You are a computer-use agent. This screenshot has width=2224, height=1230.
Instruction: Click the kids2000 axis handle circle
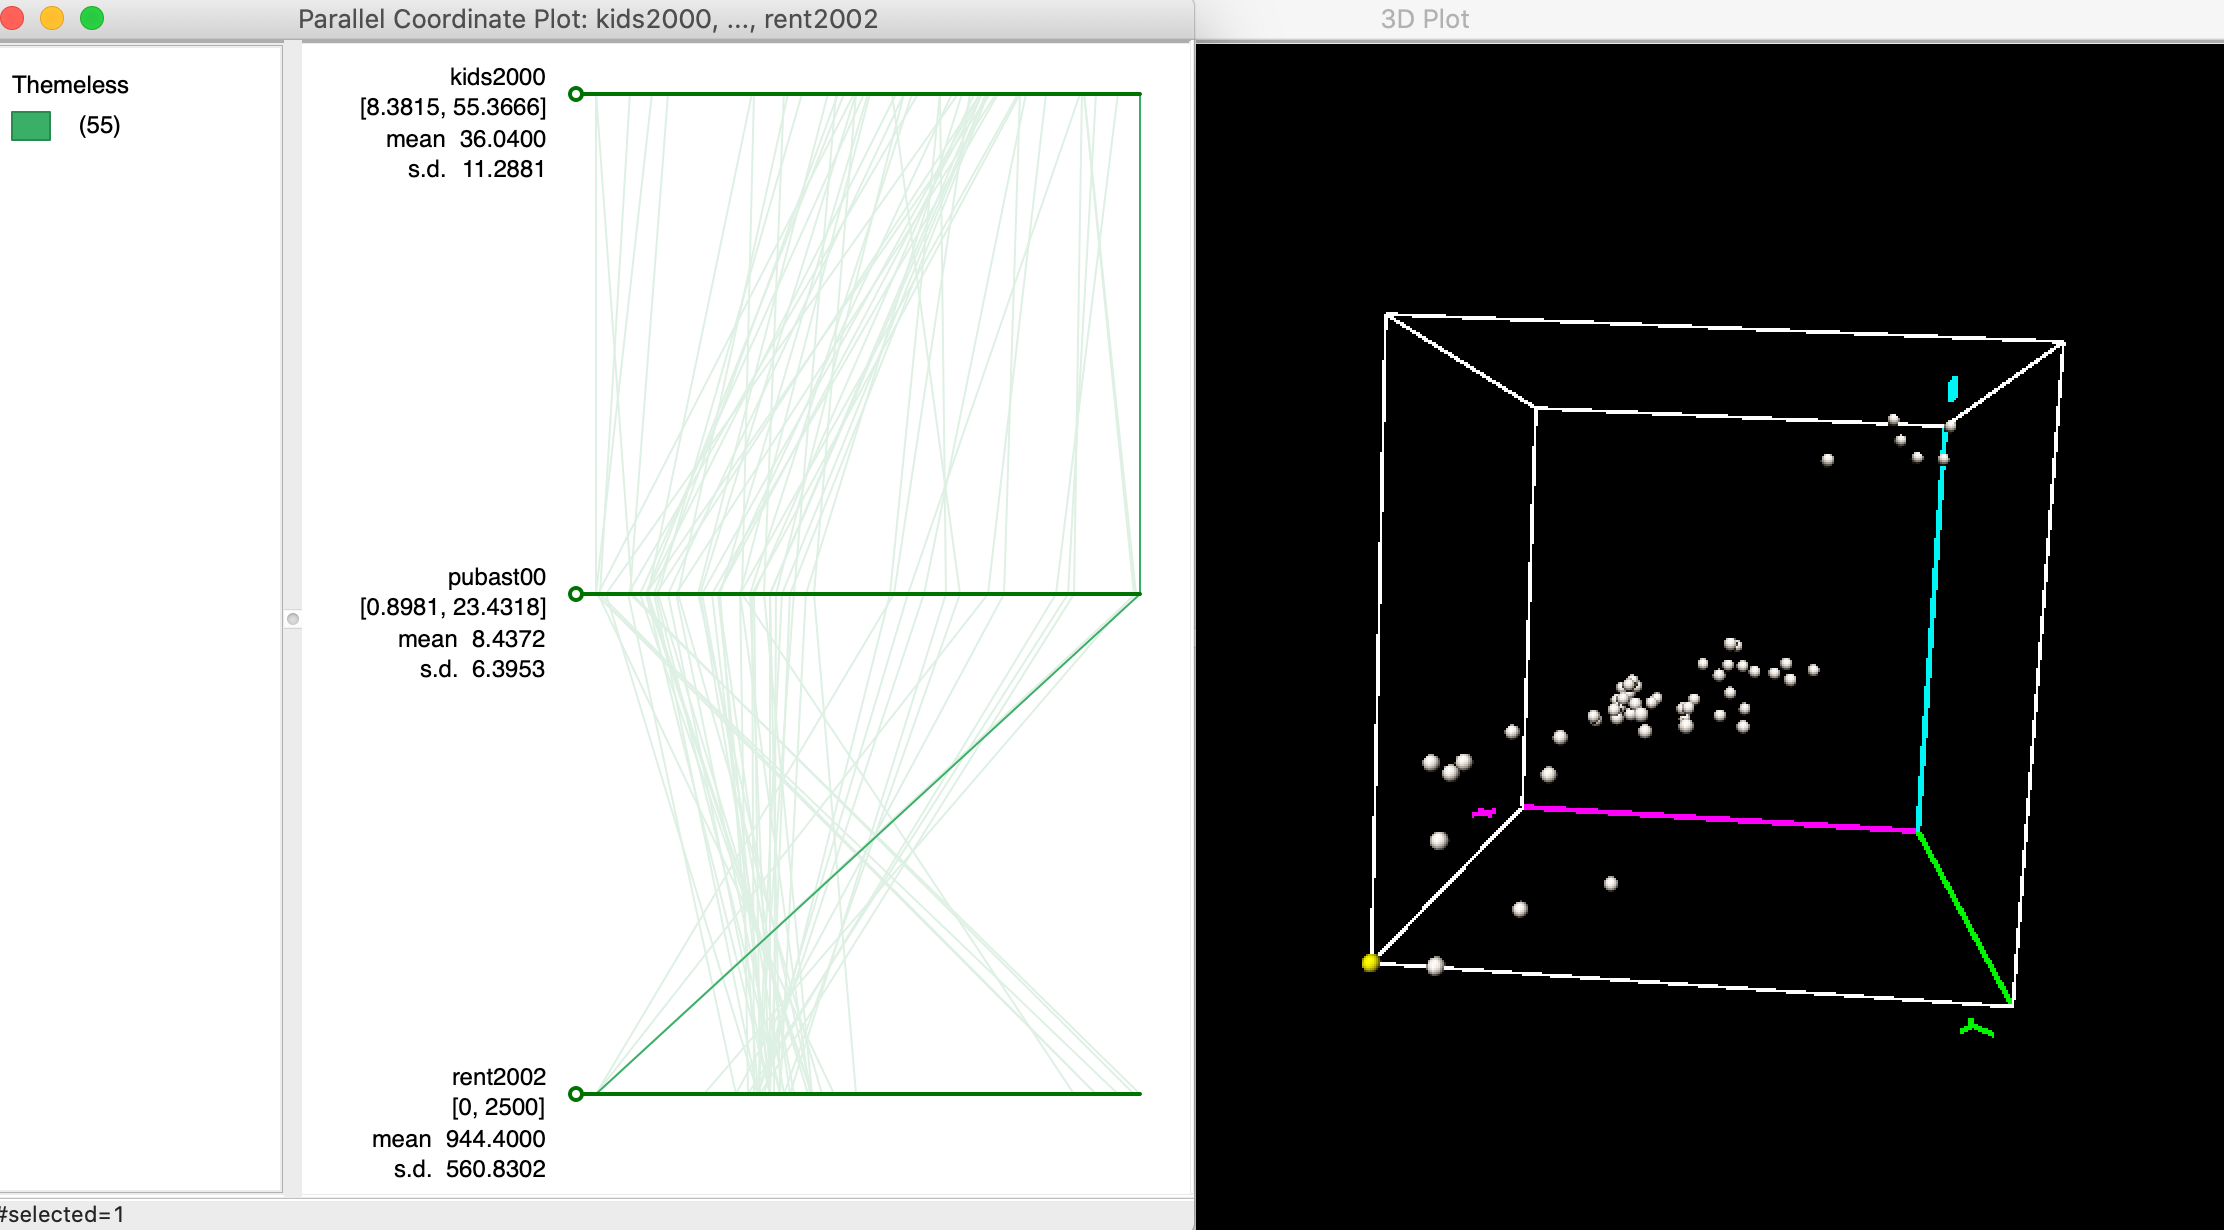(576, 94)
